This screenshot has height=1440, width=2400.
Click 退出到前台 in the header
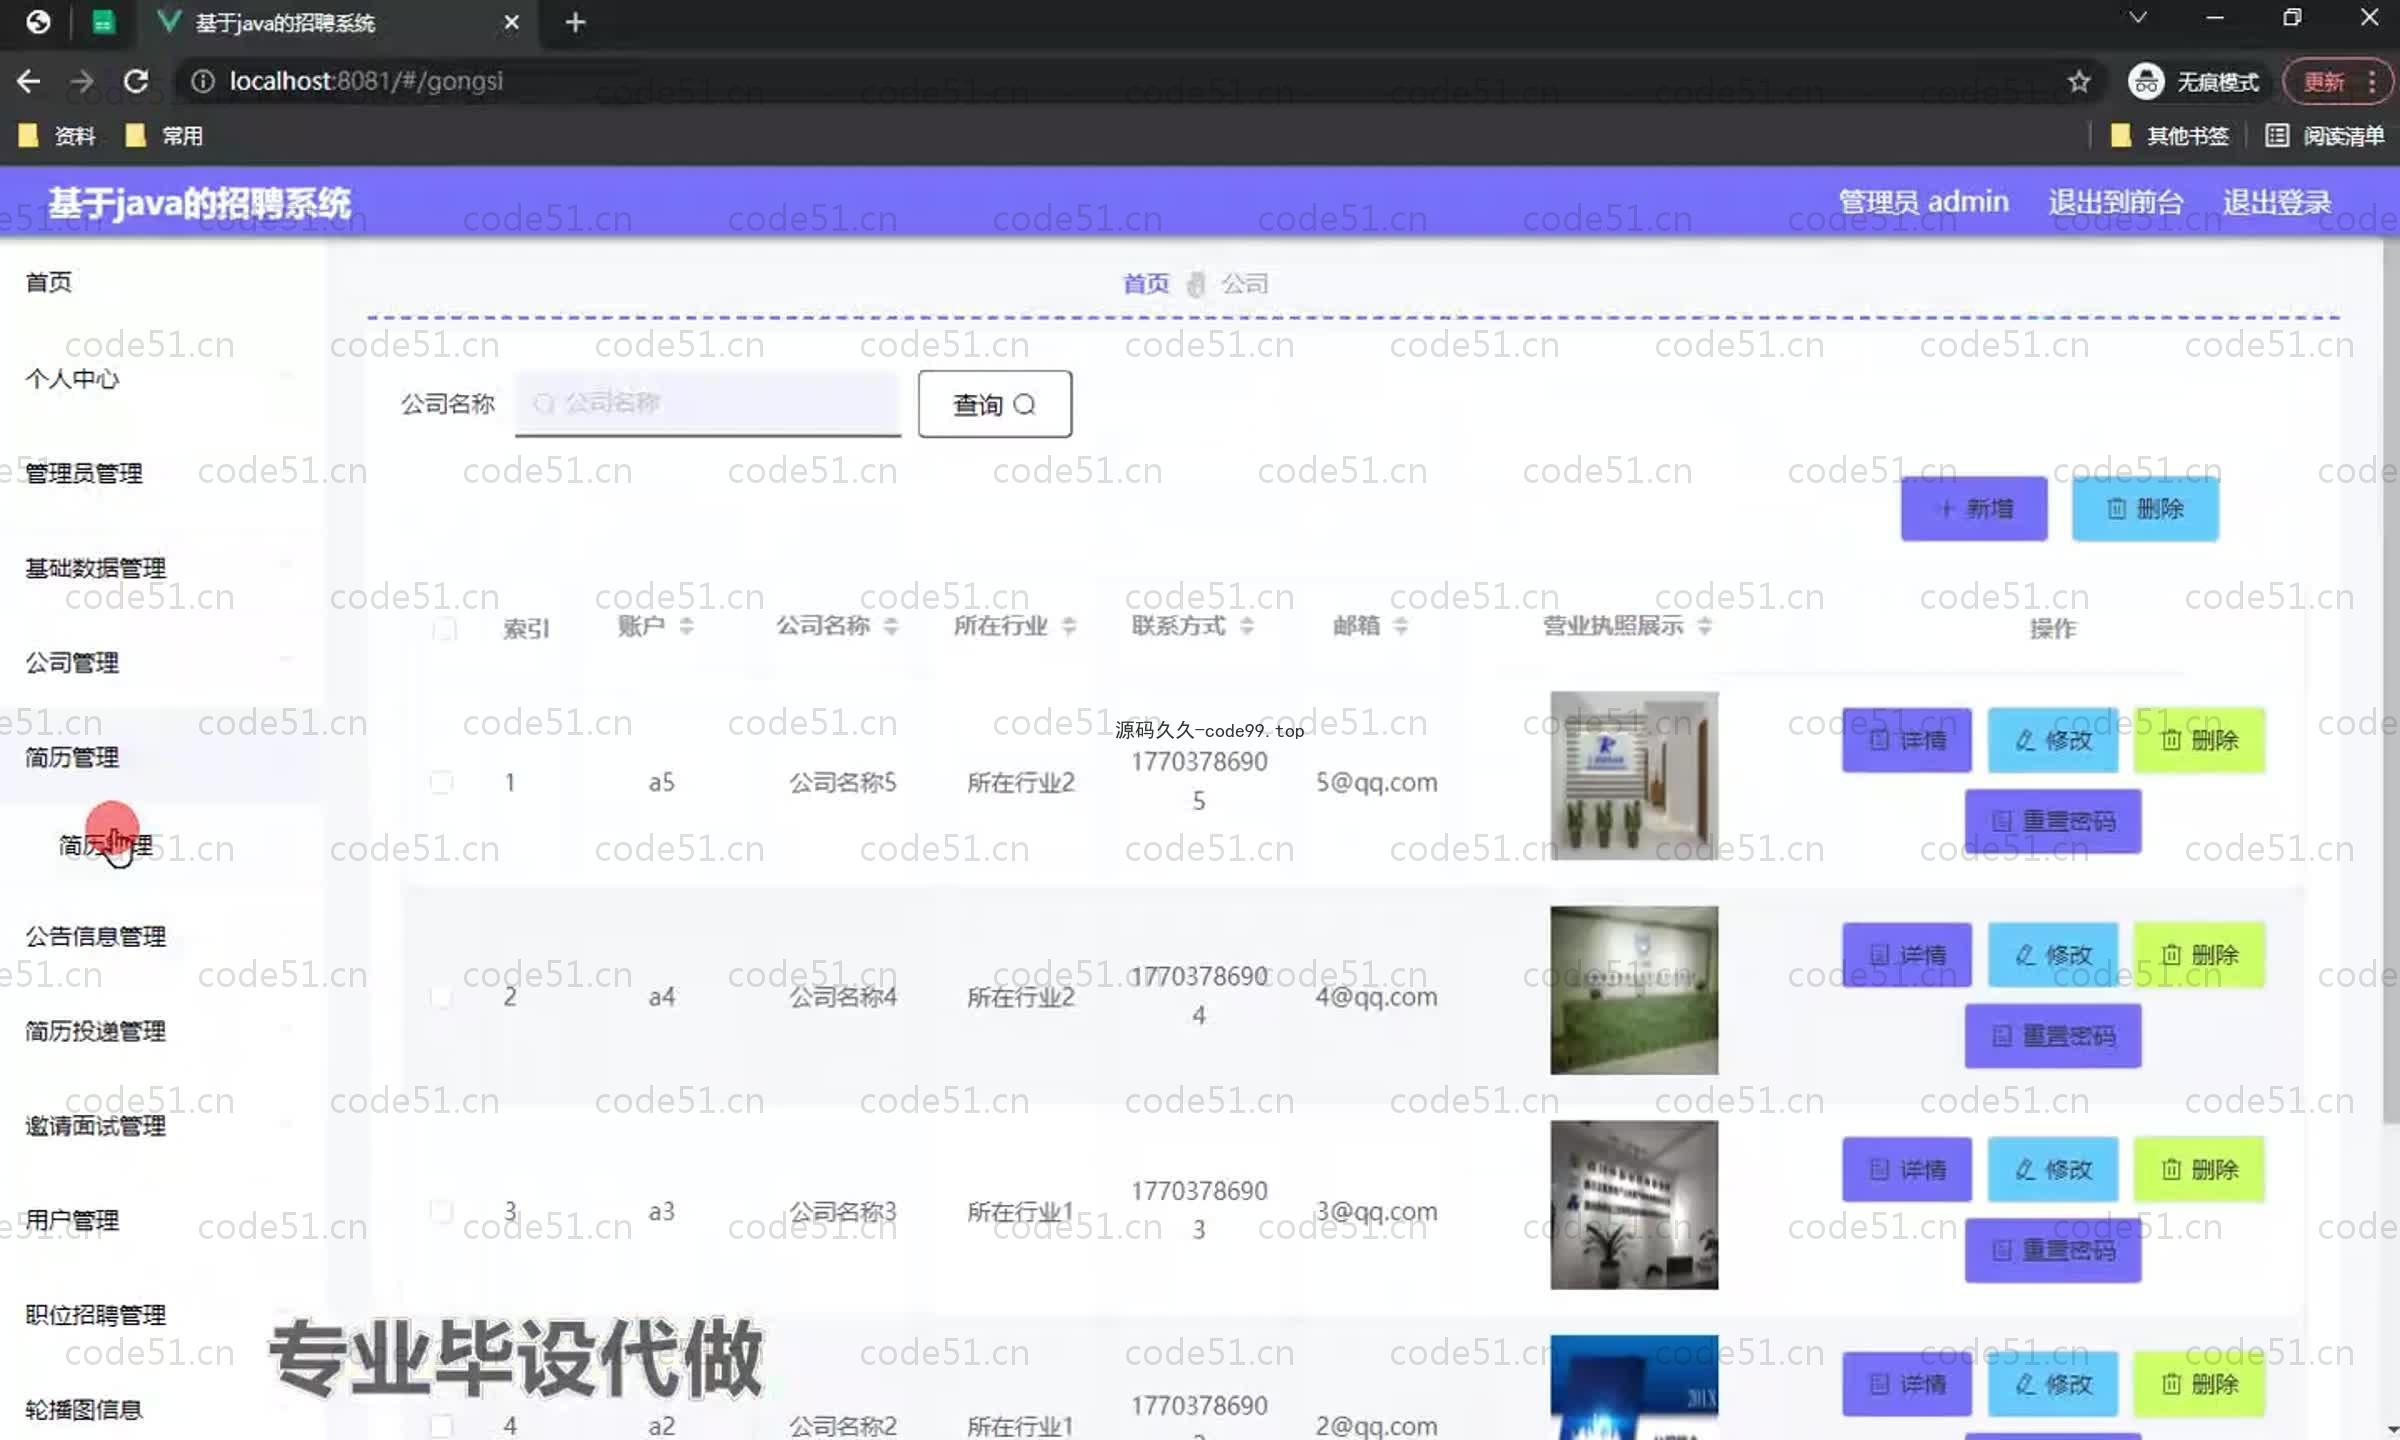(x=2115, y=202)
